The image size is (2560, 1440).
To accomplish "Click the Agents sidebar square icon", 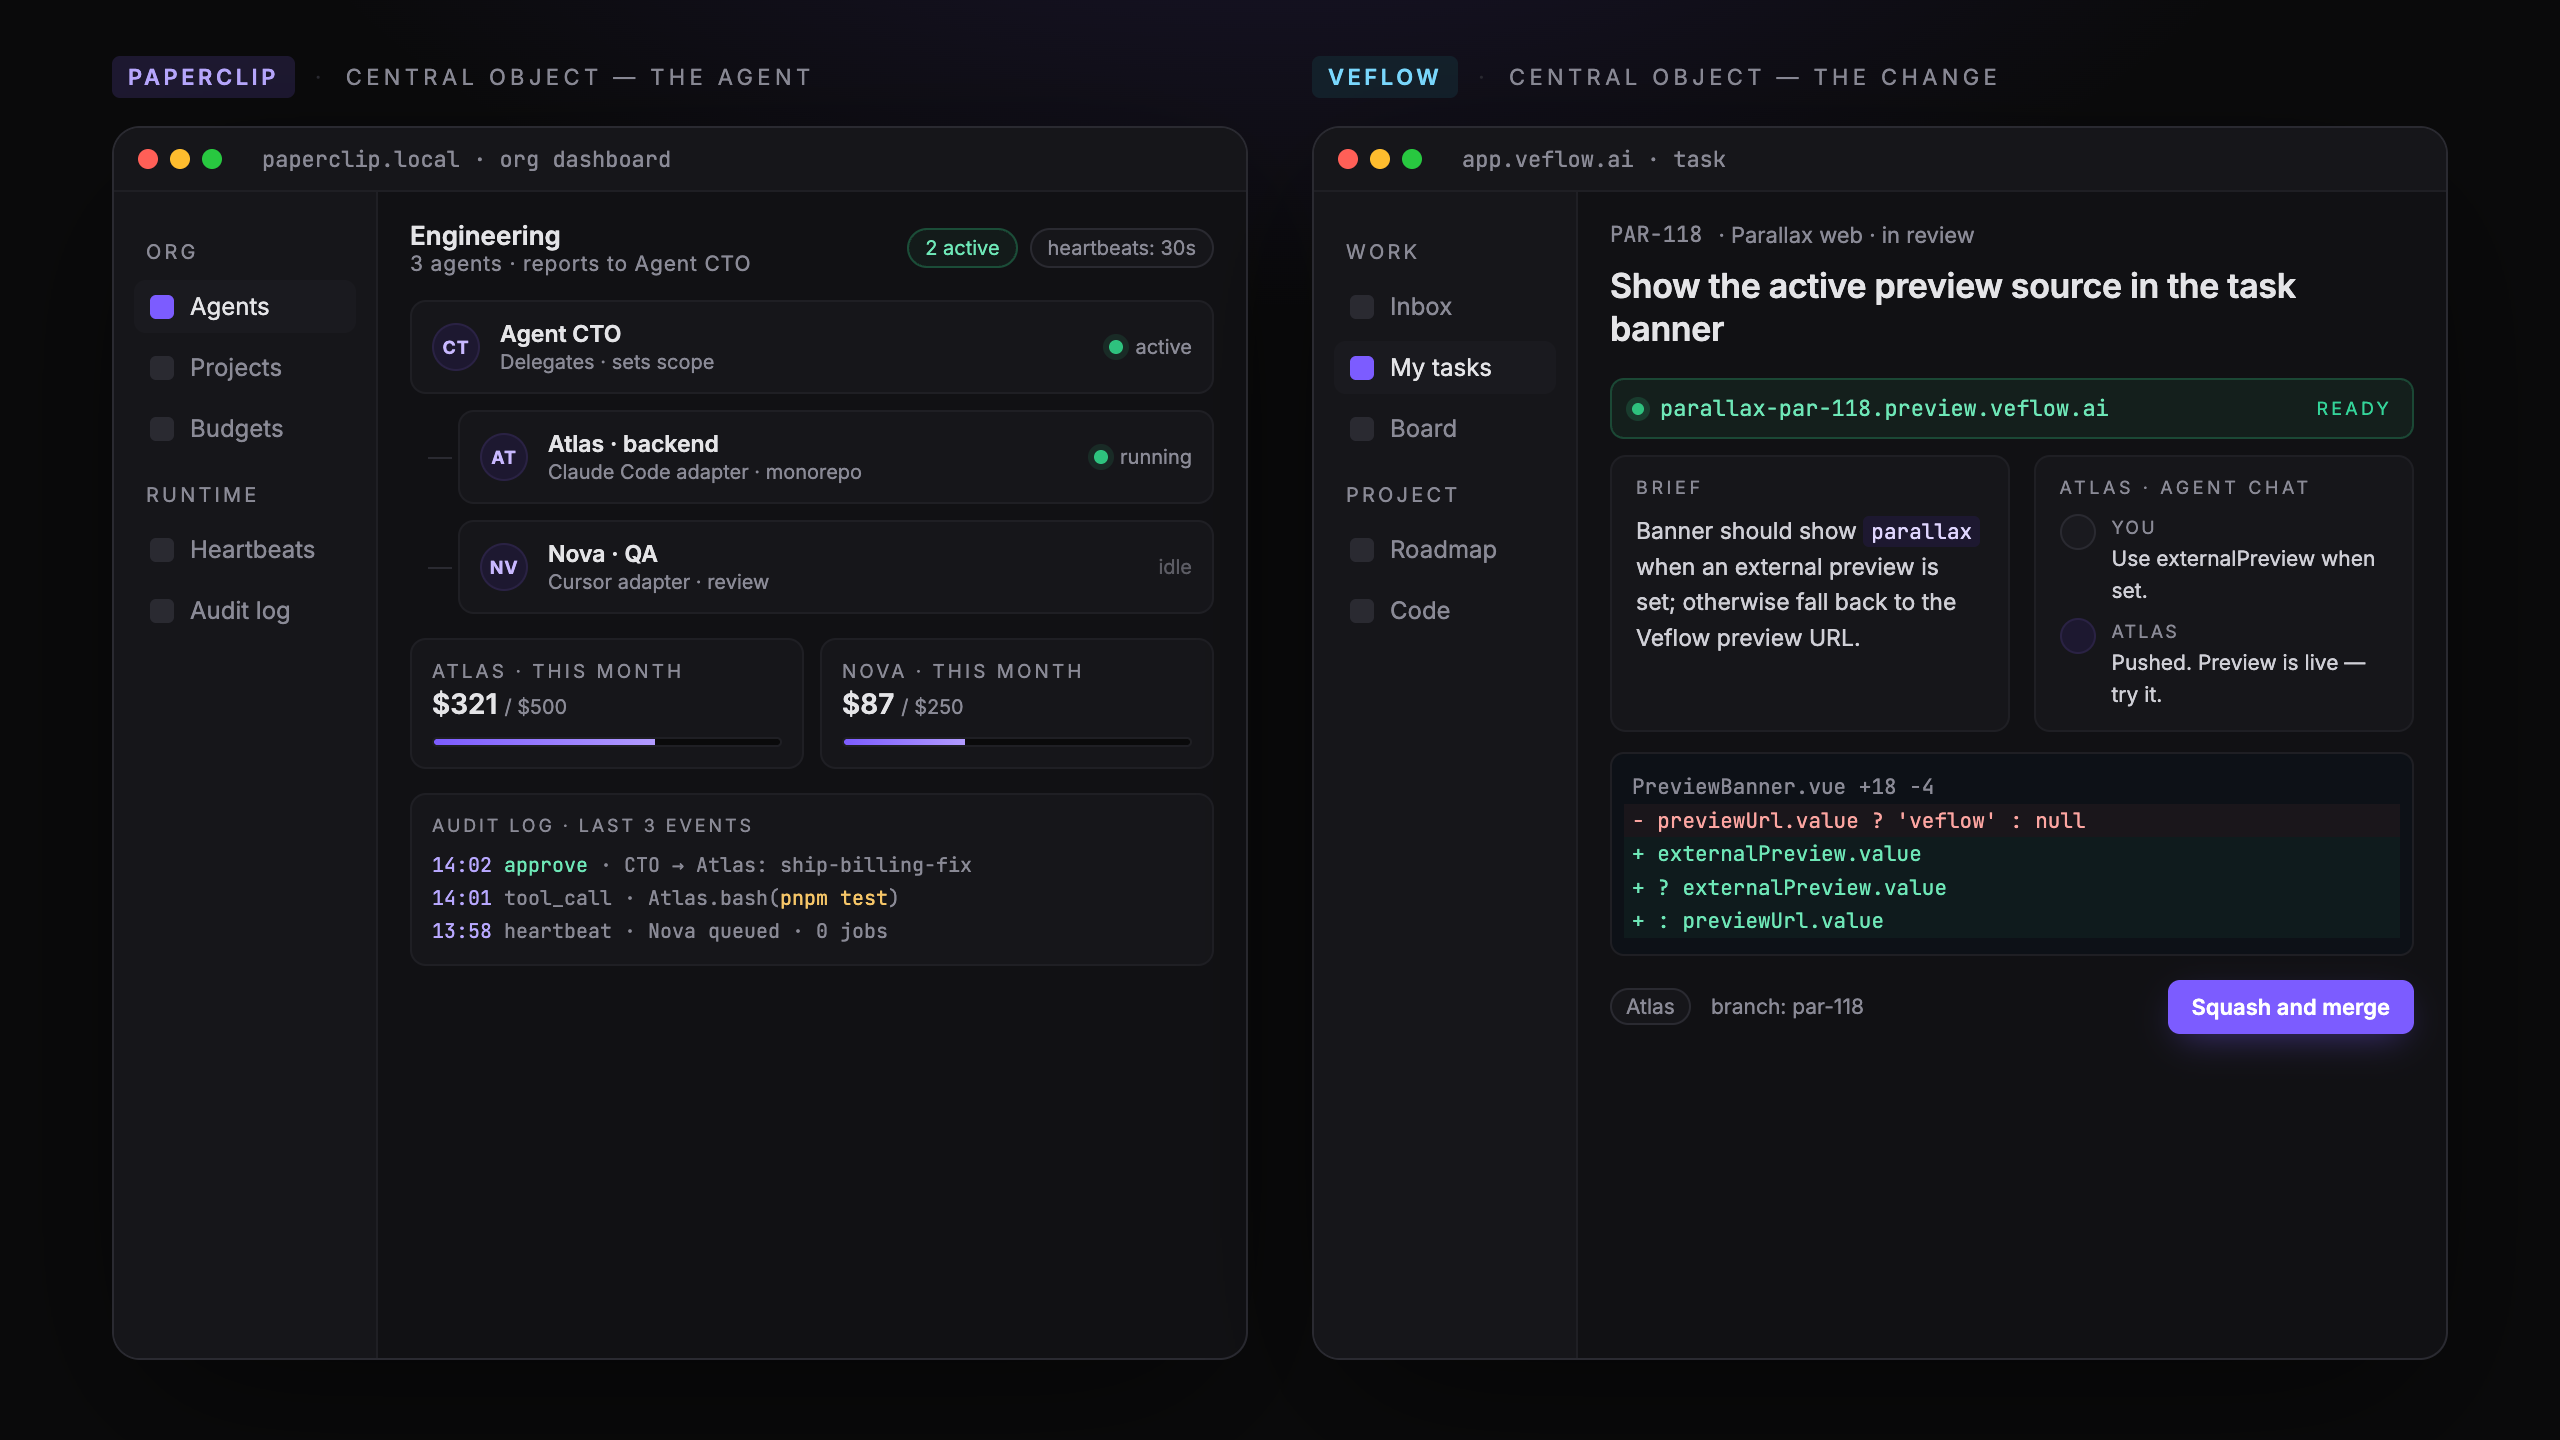I will coord(162,307).
